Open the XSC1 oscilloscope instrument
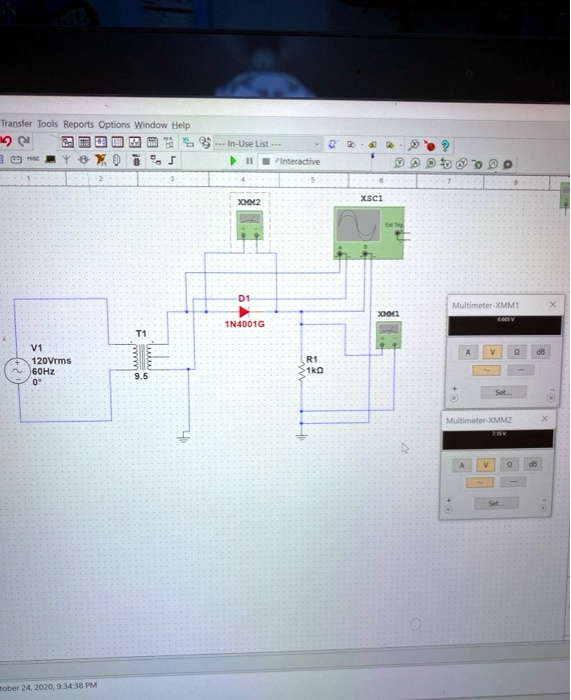This screenshot has width=571, height=700. tap(369, 232)
